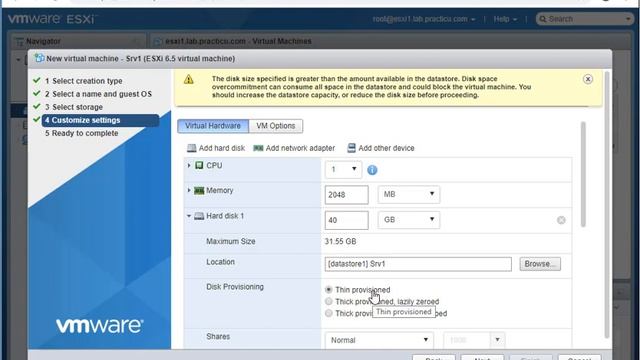Image resolution: width=640 pixels, height=360 pixels.
Task: Open the hard disk GB unit dropdown
Action: 409,220
